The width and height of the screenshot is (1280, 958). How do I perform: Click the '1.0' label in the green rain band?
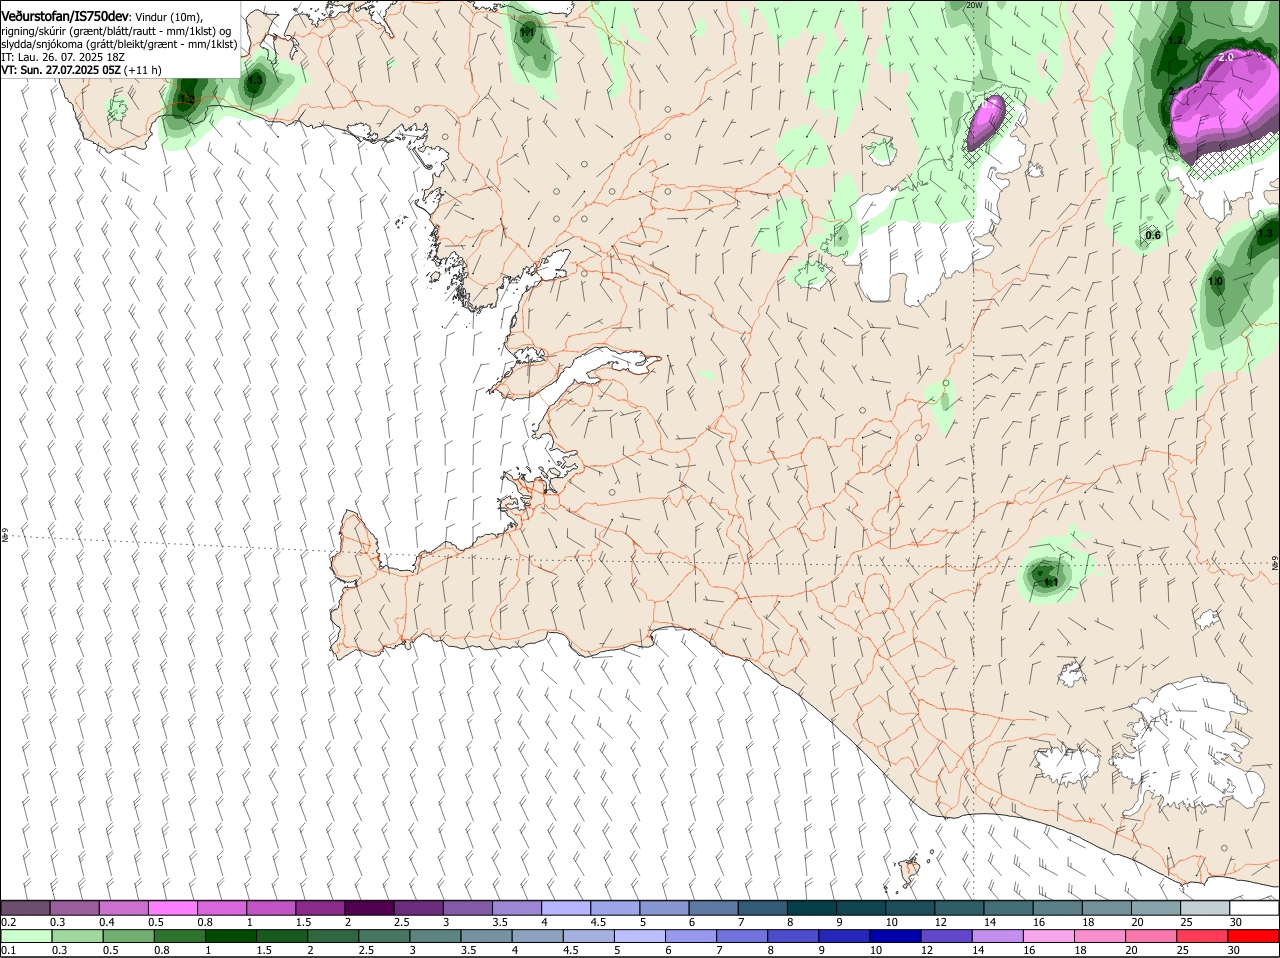tap(1215, 282)
